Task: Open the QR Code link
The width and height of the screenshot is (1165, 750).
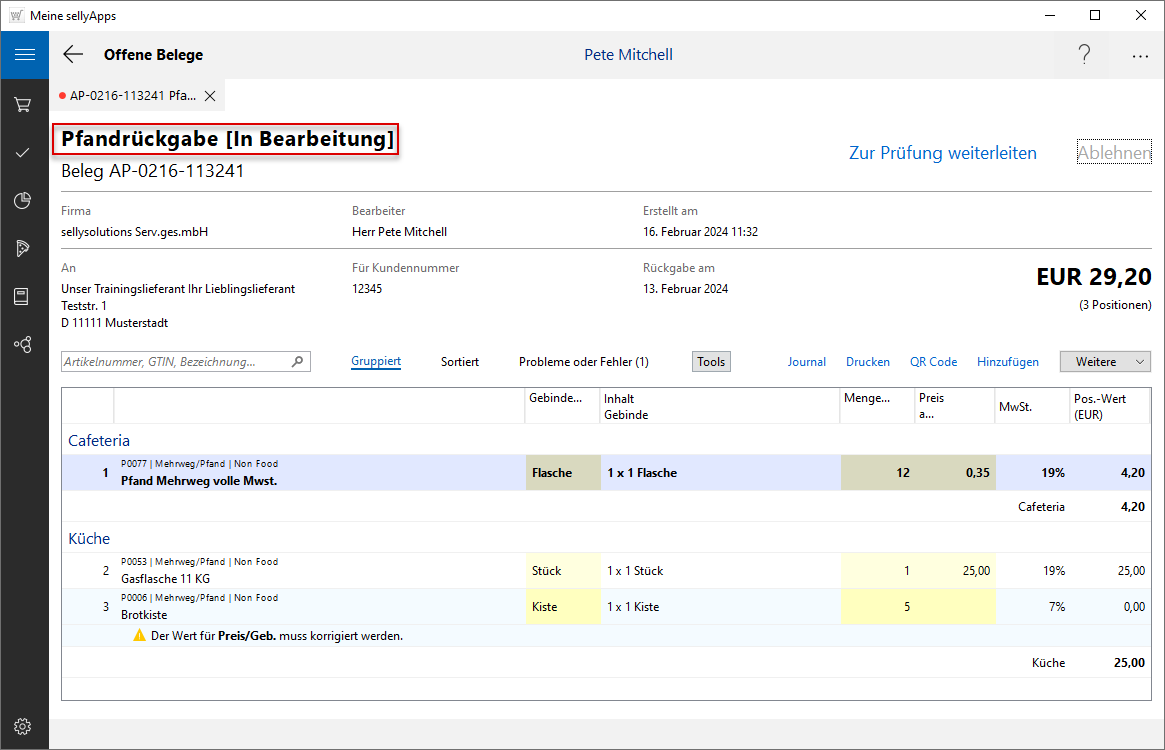Action: click(933, 362)
